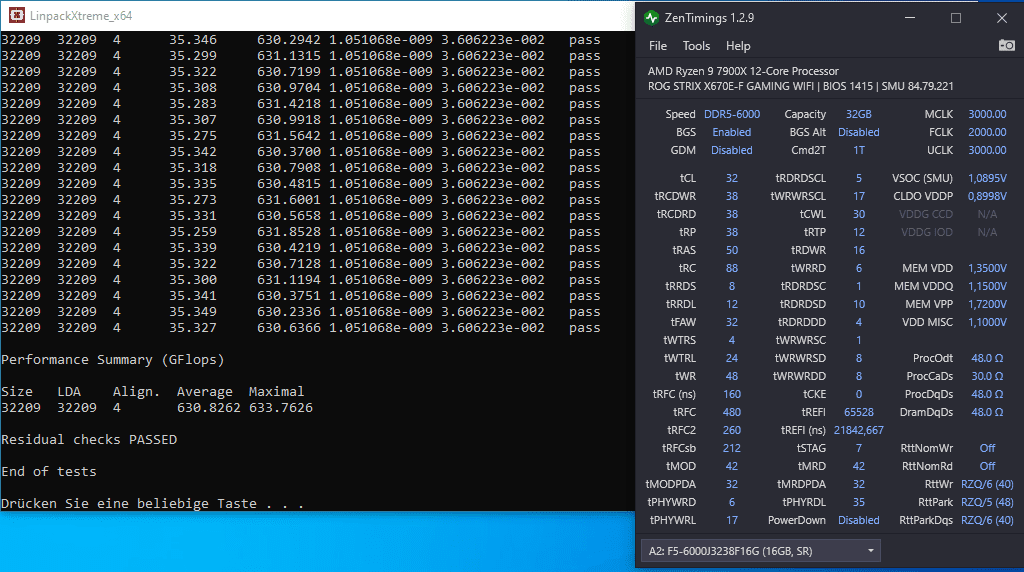Open the Help menu in ZenTimings
Image resolution: width=1024 pixels, height=572 pixels.
738,46
